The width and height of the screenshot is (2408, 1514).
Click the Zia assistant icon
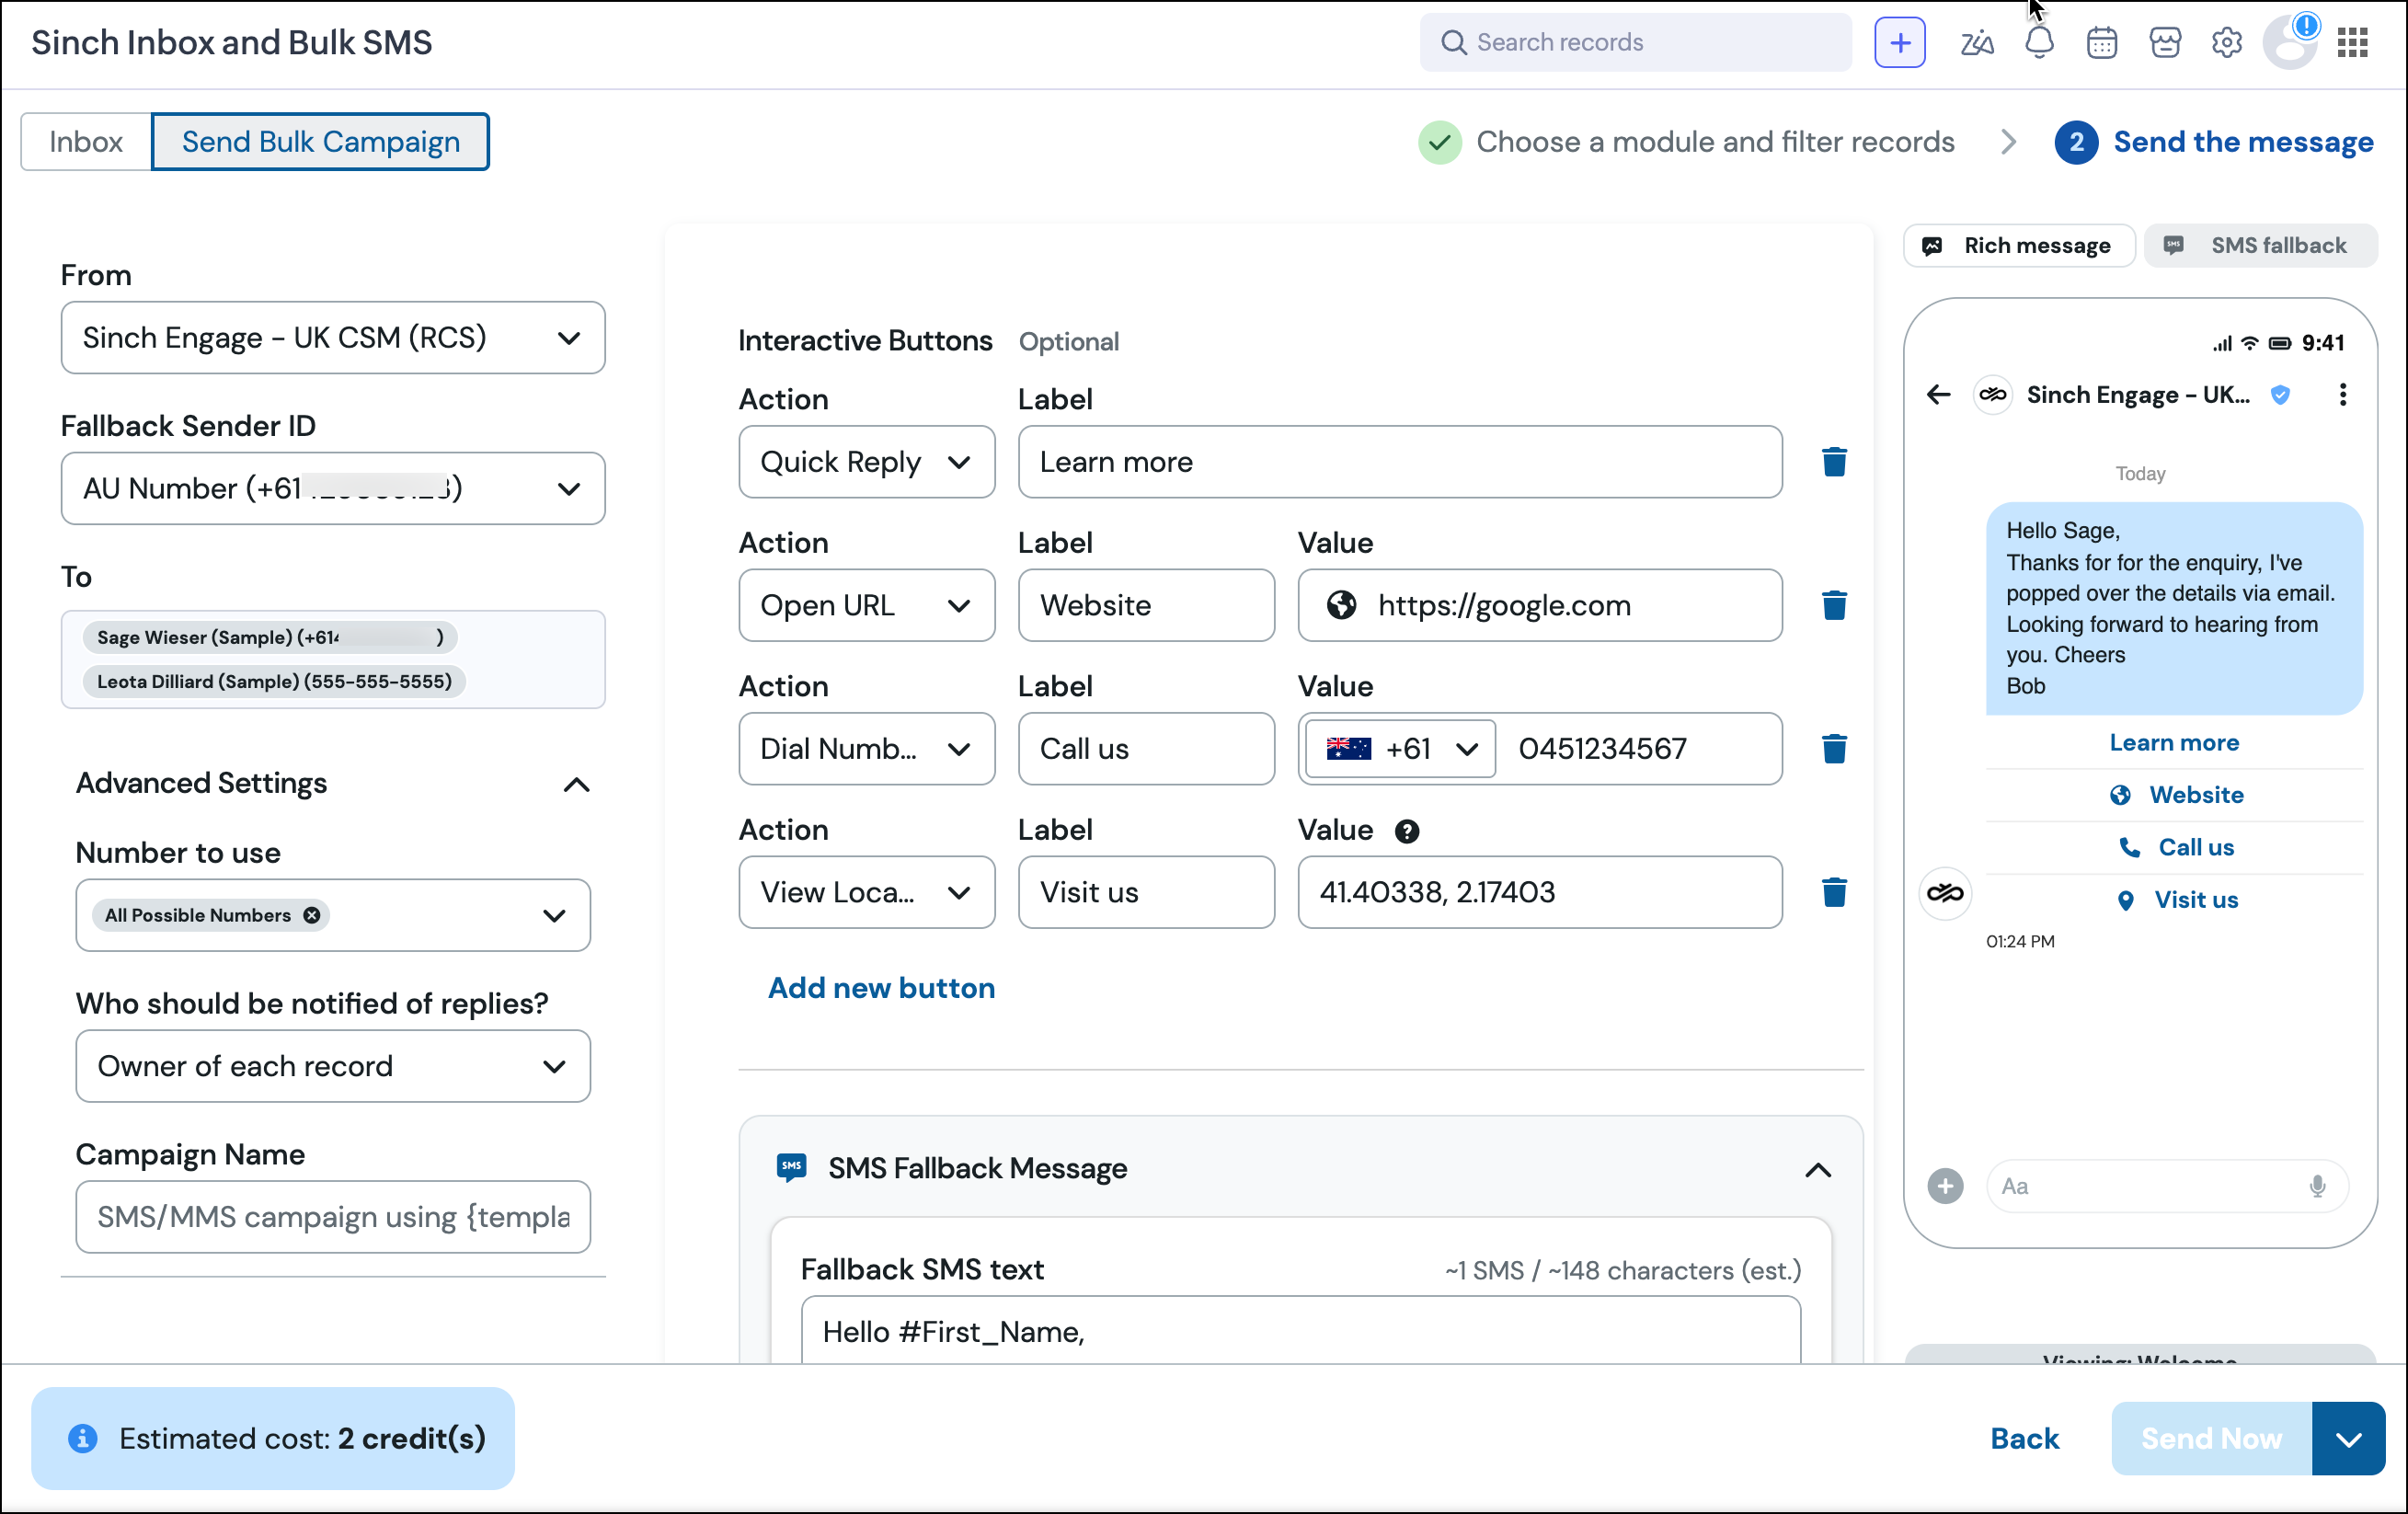pyautogui.click(x=1976, y=42)
